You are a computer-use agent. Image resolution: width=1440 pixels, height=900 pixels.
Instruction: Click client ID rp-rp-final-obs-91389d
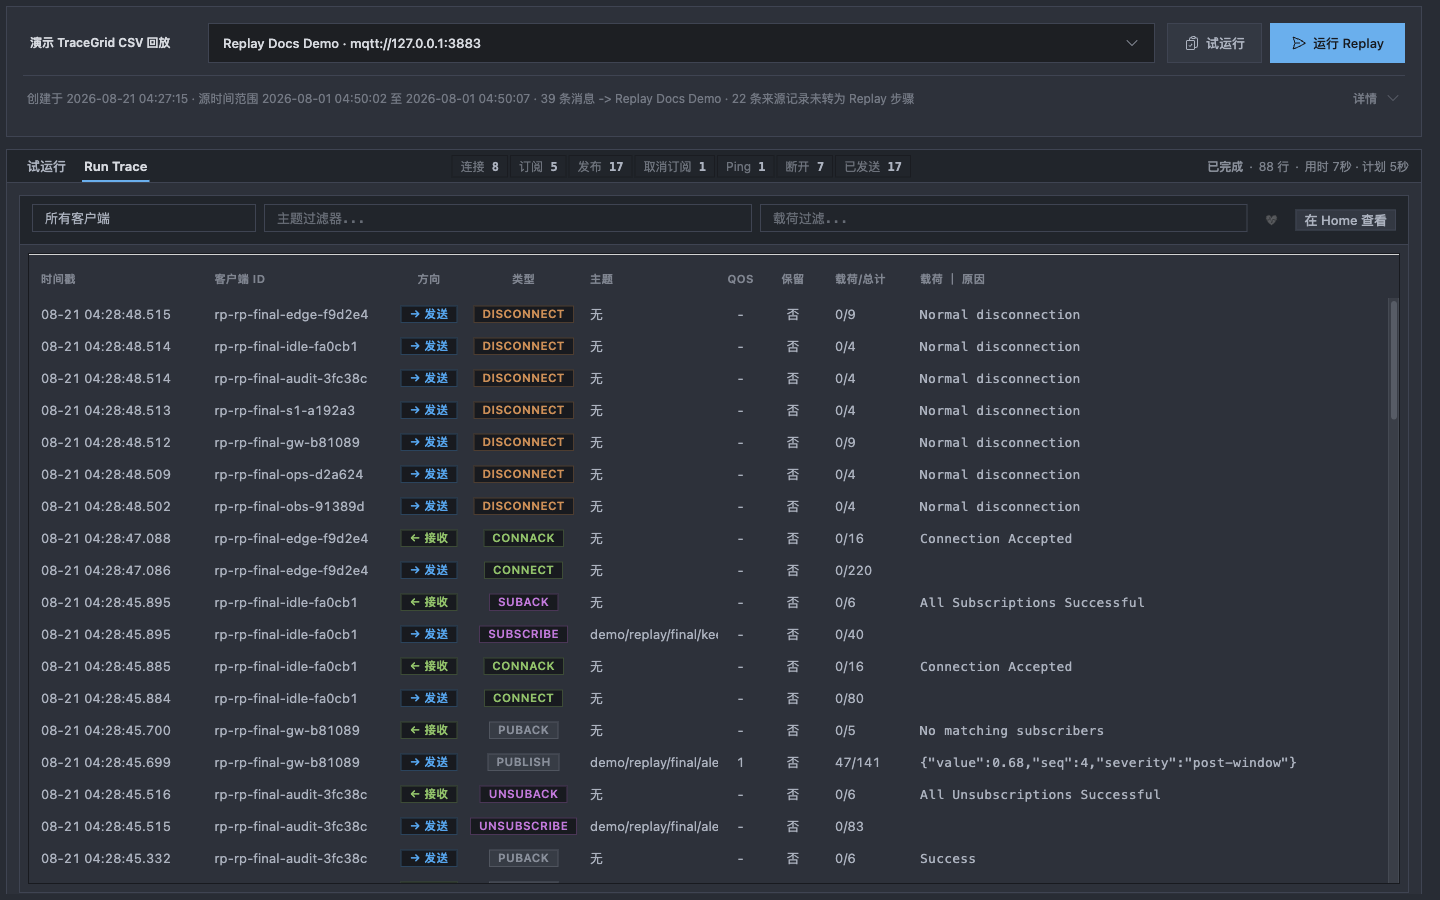pyautogui.click(x=289, y=506)
